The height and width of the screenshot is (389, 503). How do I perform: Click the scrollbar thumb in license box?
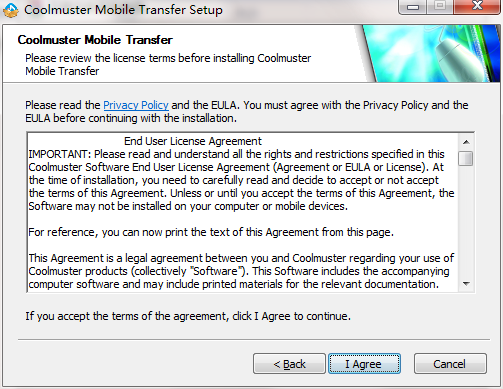click(x=466, y=158)
